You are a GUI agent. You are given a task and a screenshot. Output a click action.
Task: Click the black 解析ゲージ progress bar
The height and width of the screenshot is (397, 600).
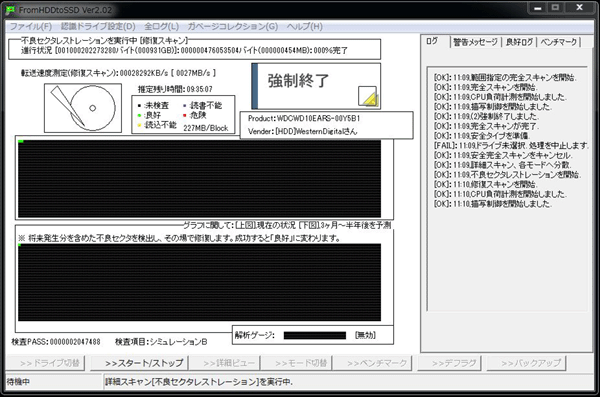point(315,335)
